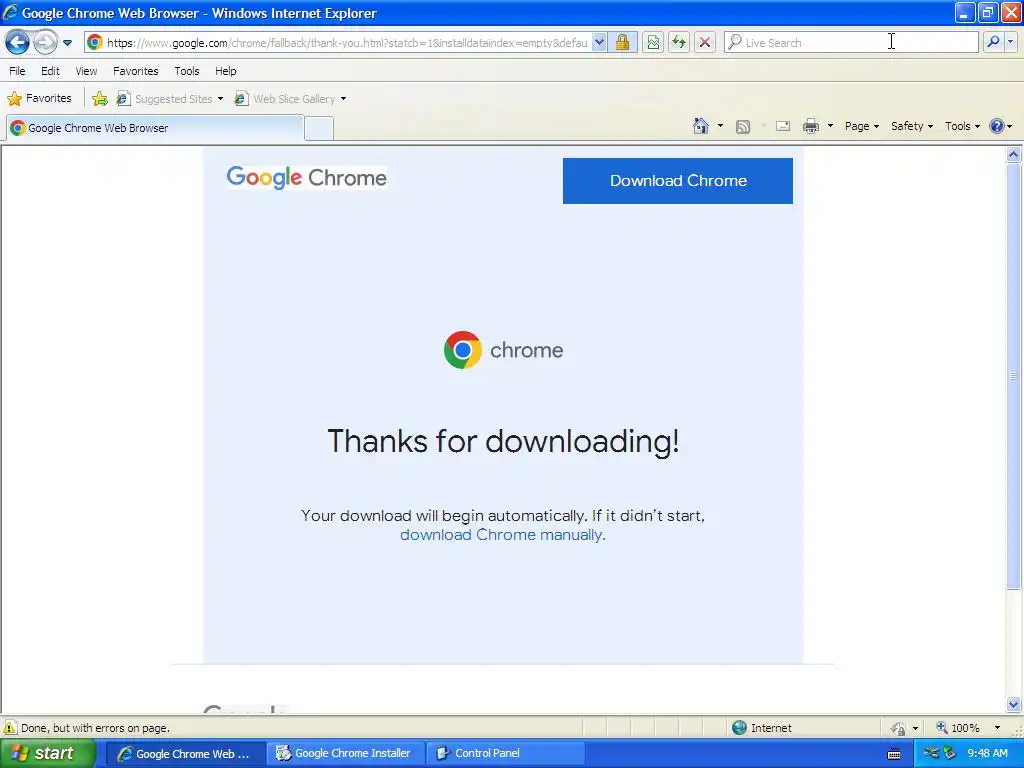Click Add to Favorites Bar star icon

pos(100,99)
